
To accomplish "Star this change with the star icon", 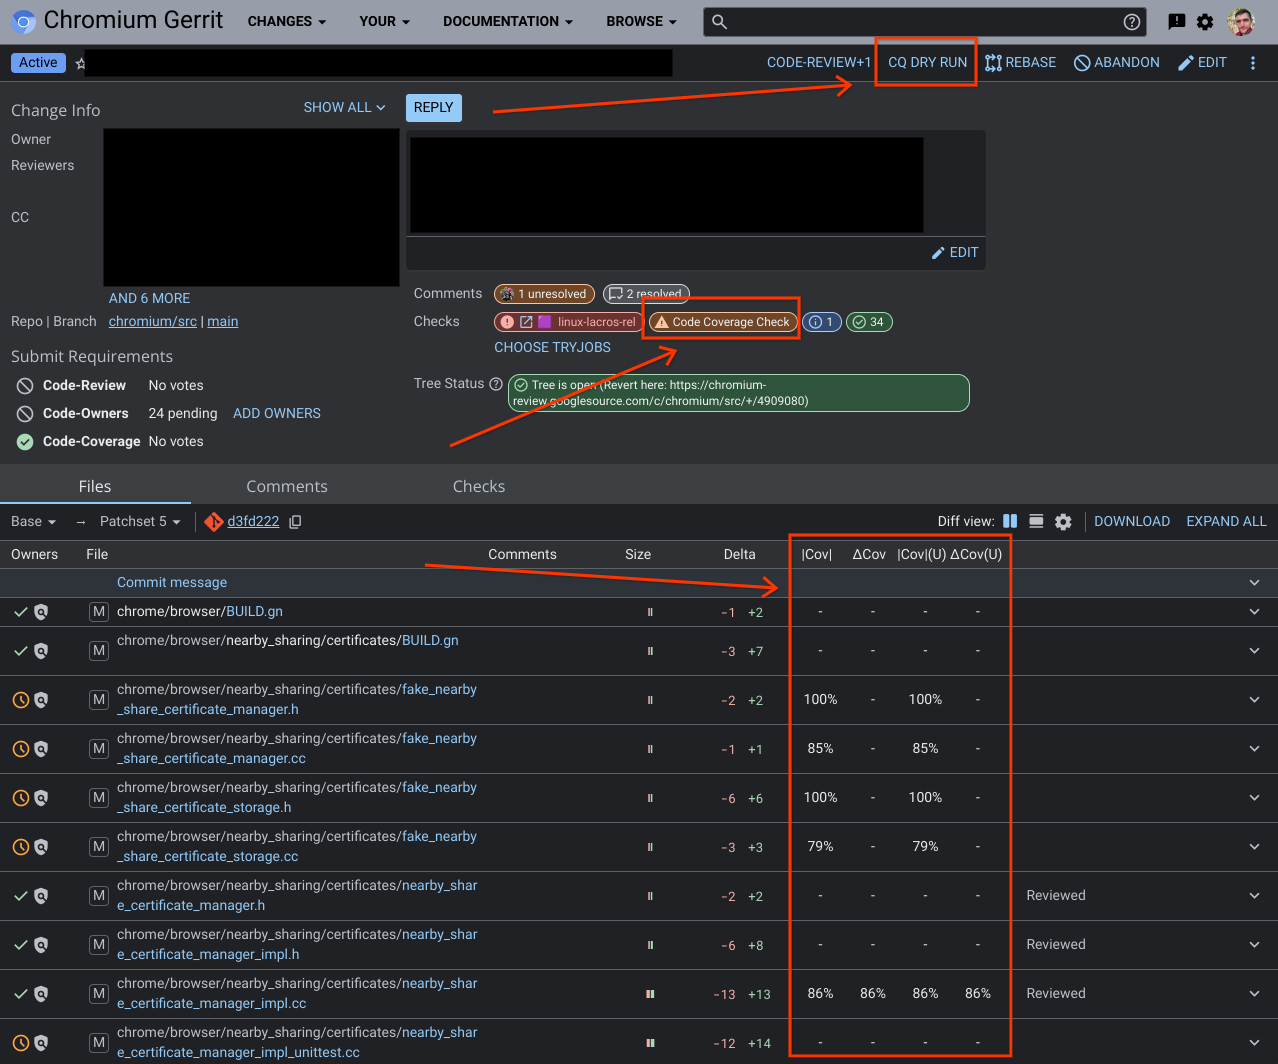I will click(x=80, y=63).
